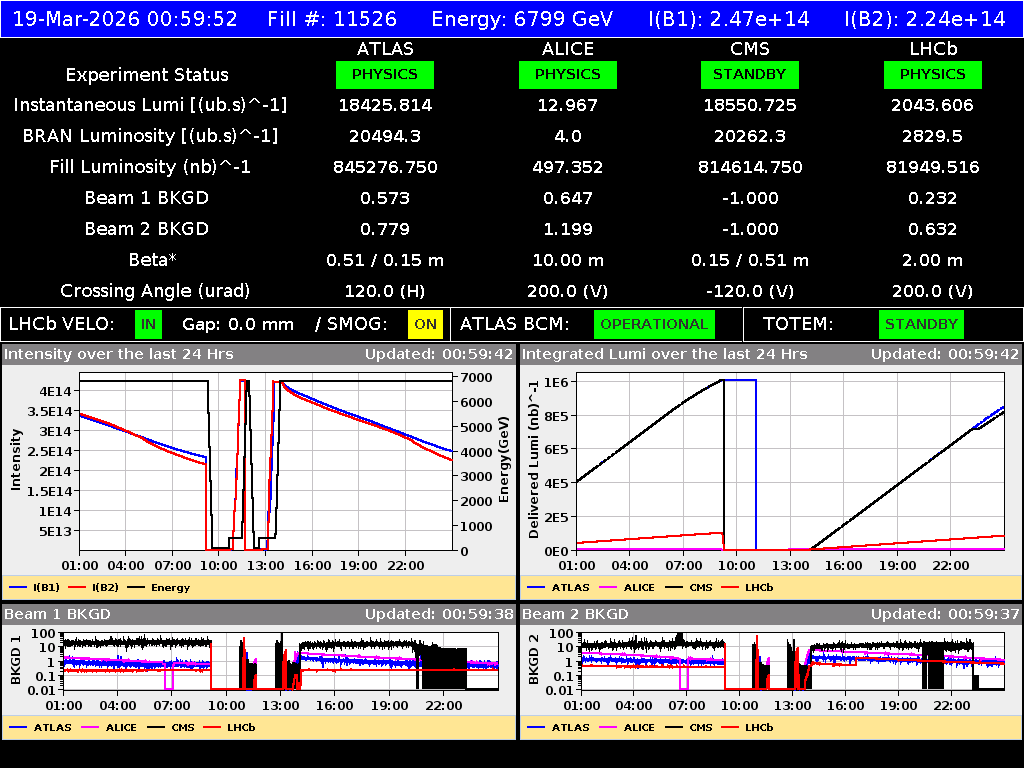Click the ATLAS PHYSICS status indicator
Image resolution: width=1024 pixels, height=768 pixels.
tap(385, 74)
